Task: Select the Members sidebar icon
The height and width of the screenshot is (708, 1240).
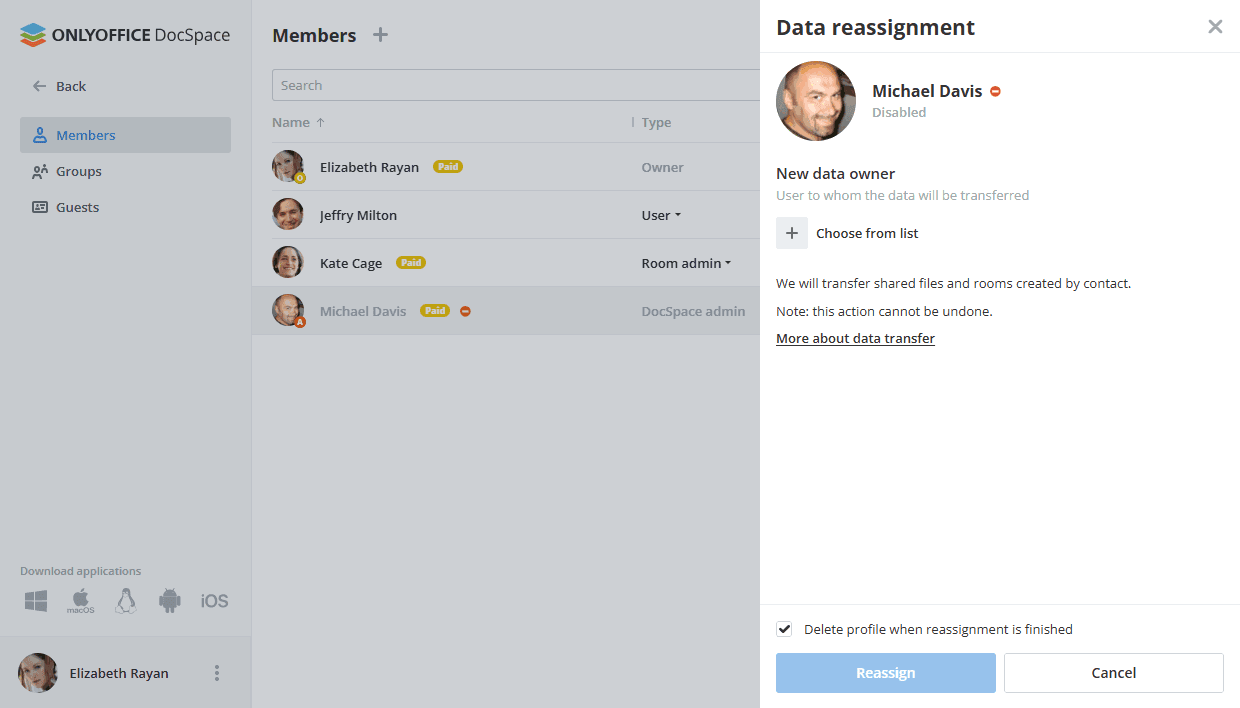Action: click(39, 134)
